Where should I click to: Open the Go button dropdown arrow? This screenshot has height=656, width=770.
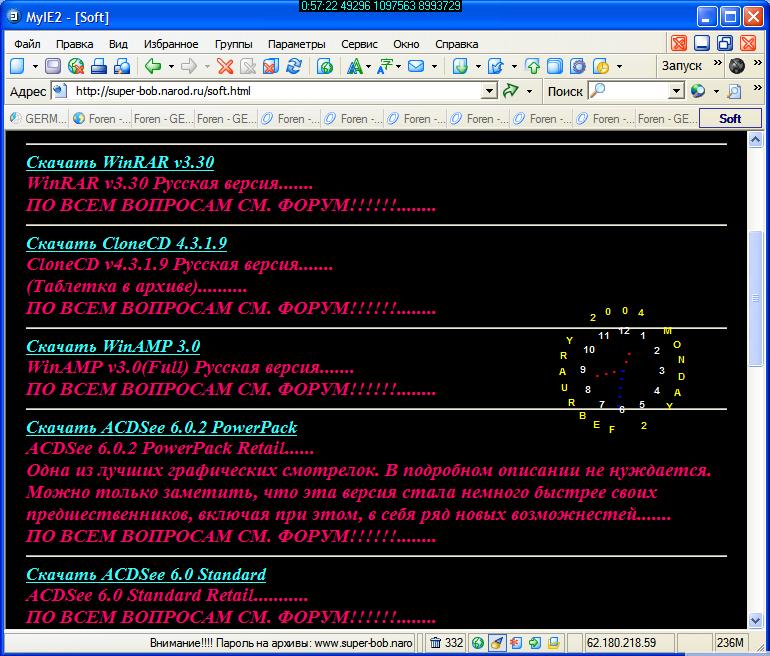tap(529, 91)
